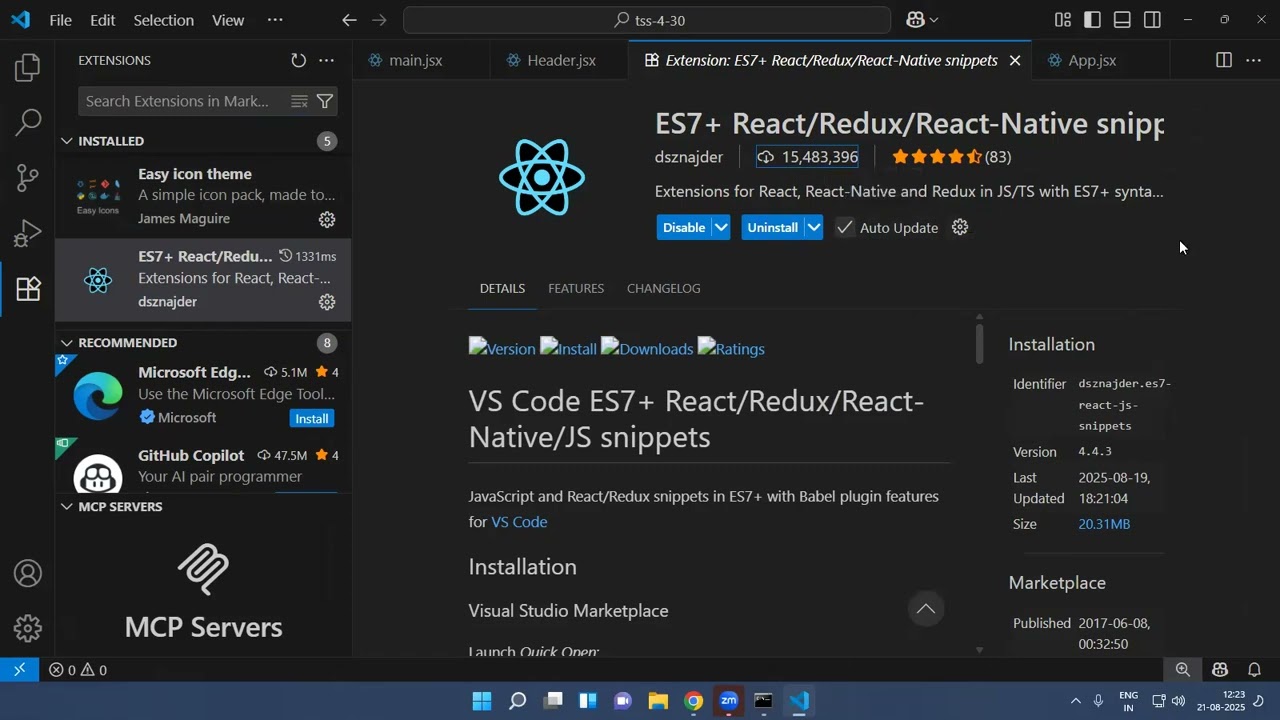Open the Selection menu

pyautogui.click(x=163, y=20)
